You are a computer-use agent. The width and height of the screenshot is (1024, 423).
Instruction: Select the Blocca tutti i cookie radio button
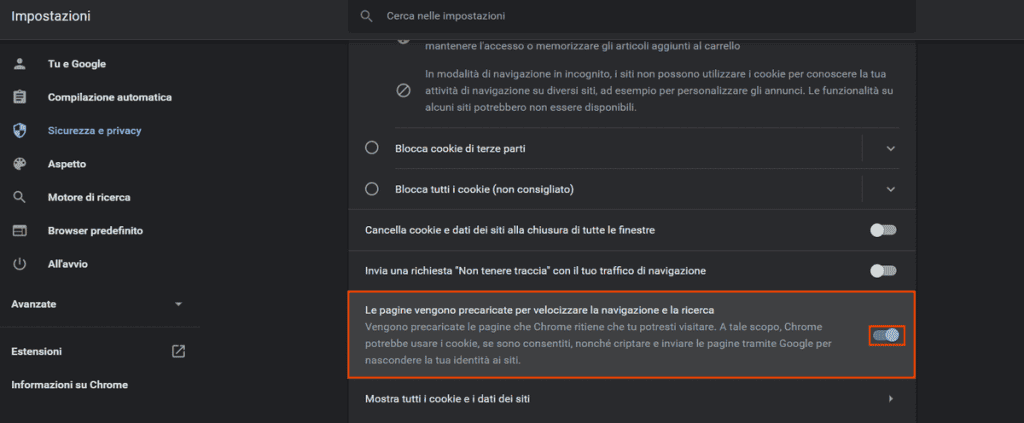[372, 189]
